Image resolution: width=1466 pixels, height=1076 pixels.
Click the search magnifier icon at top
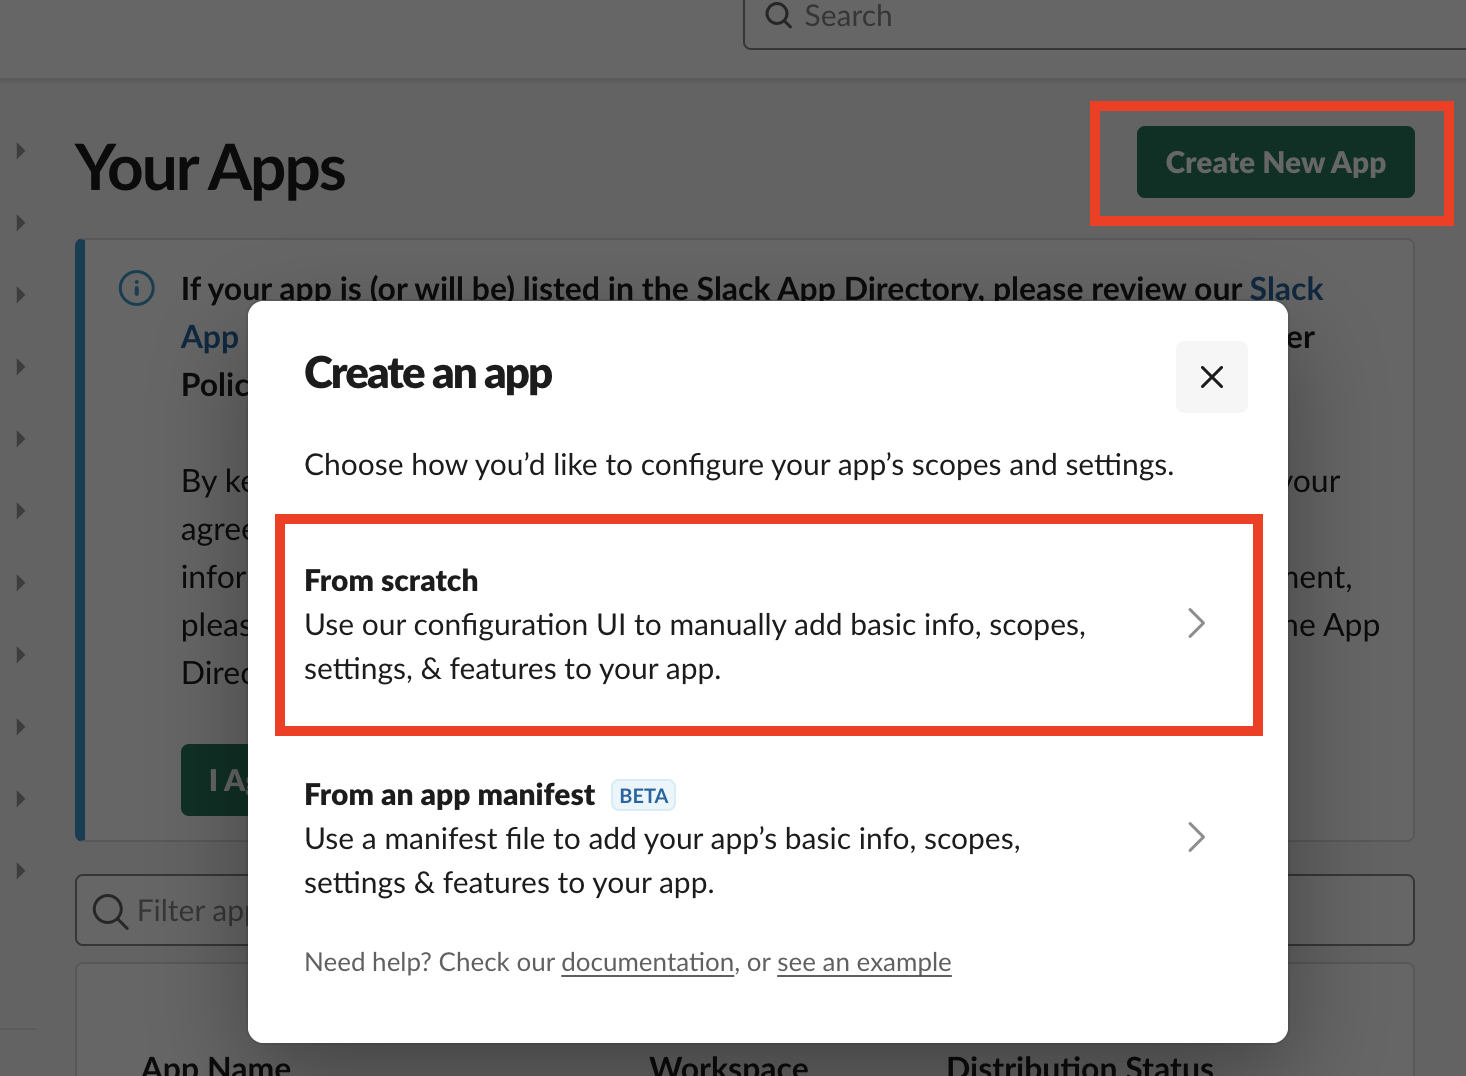(x=778, y=16)
